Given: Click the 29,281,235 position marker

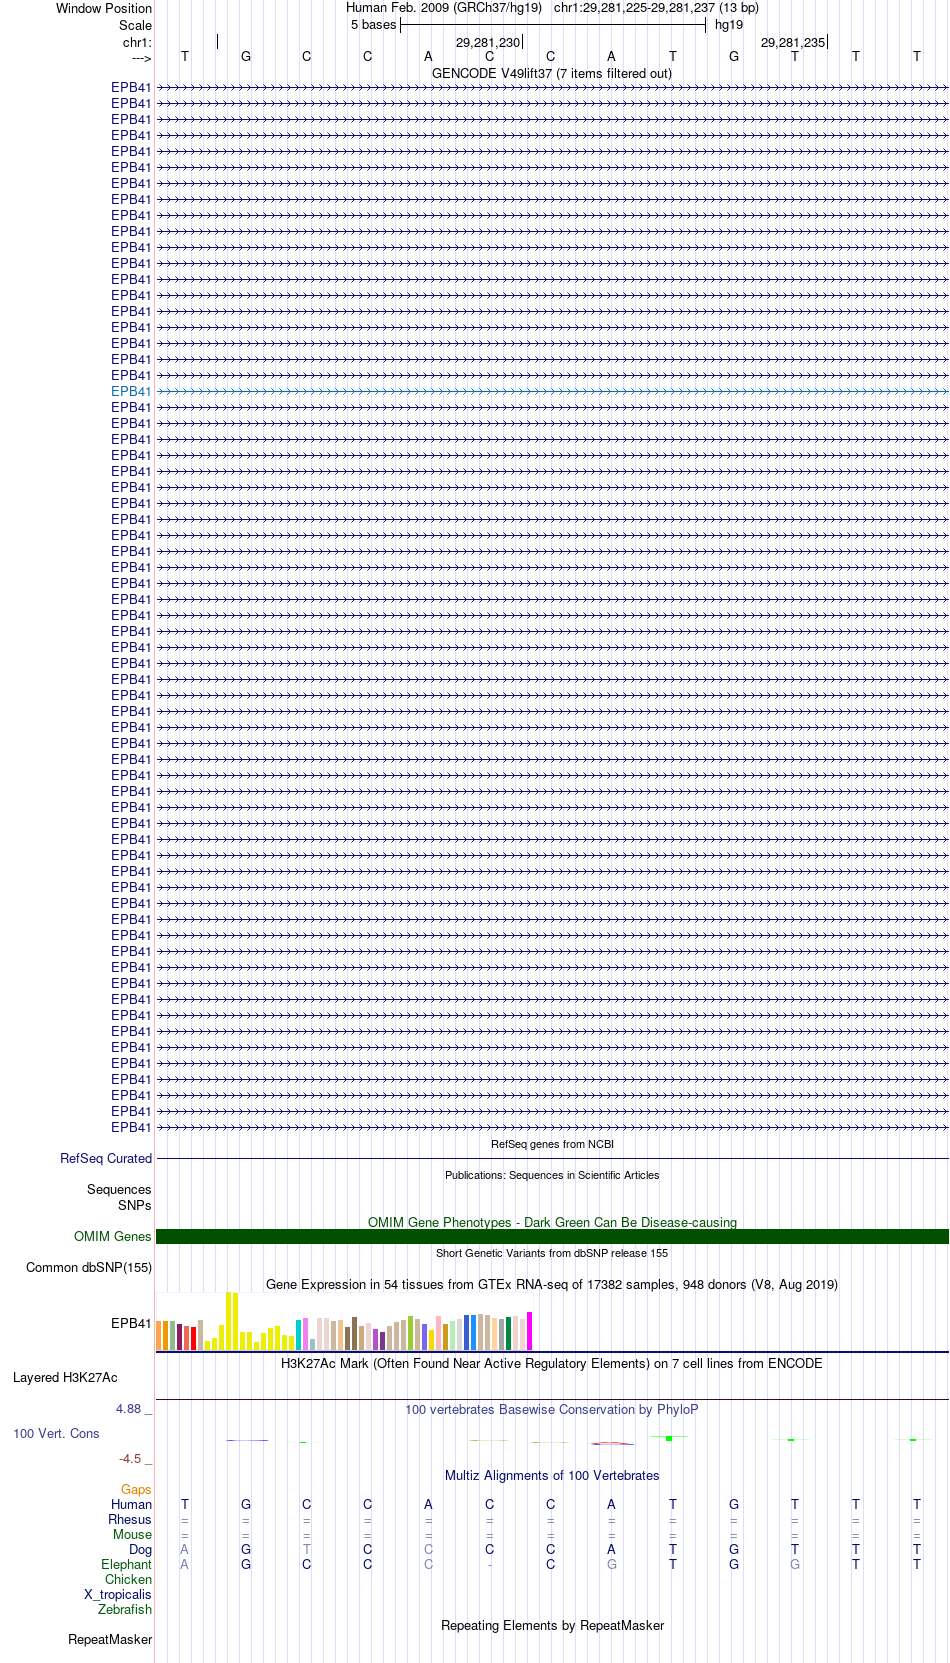Looking at the screenshot, I should click(x=793, y=43).
